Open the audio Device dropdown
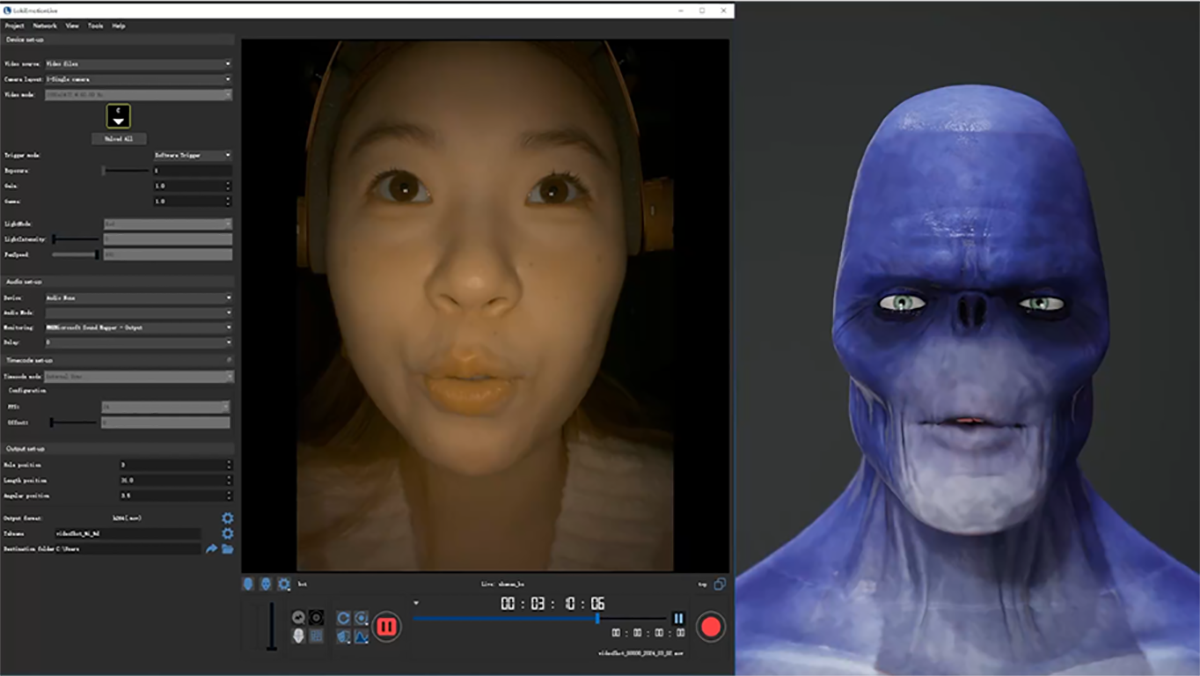Screen dimensions: 1200x676 (x=138, y=298)
